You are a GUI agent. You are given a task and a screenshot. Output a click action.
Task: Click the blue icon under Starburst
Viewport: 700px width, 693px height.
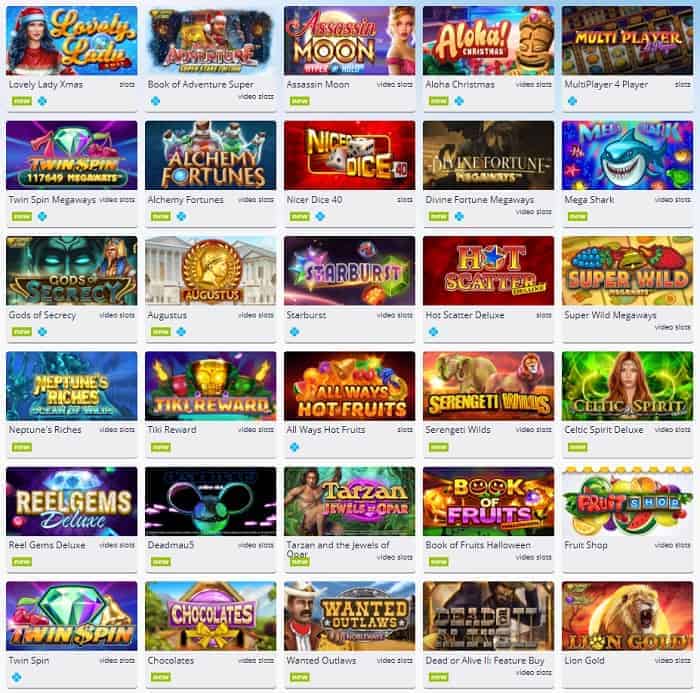294,331
